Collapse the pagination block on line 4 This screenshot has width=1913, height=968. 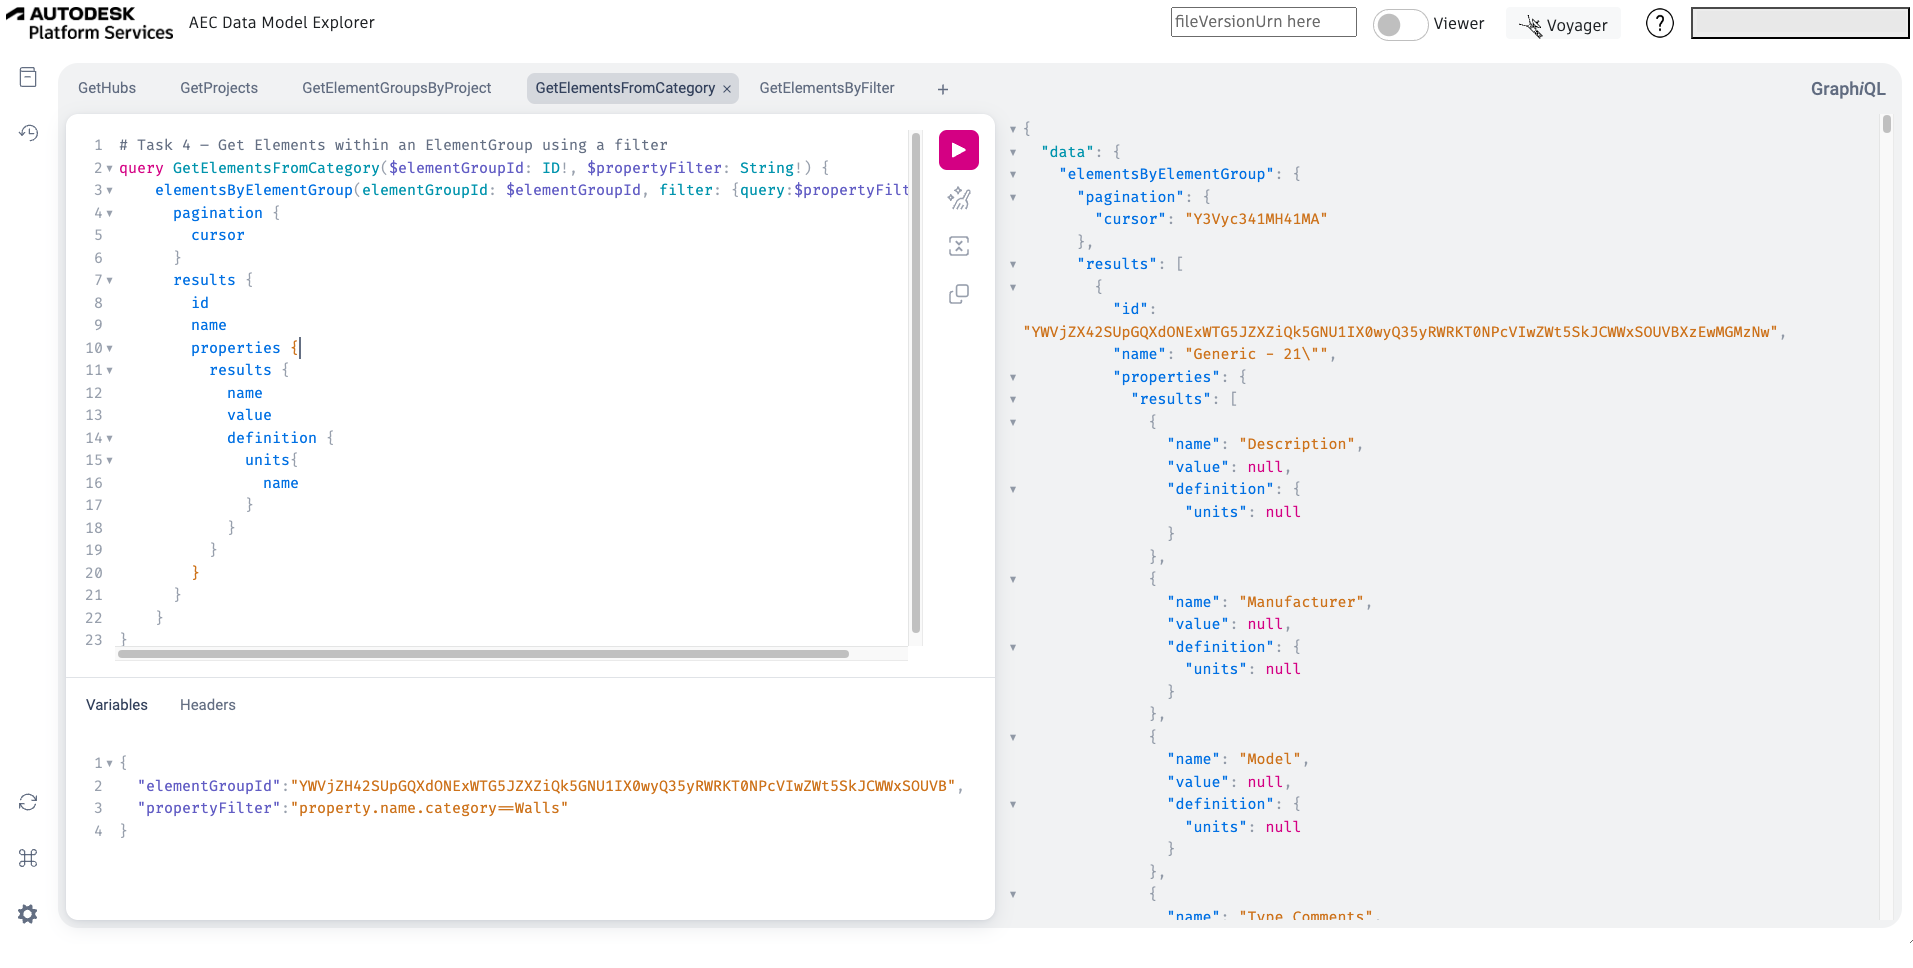(x=110, y=213)
